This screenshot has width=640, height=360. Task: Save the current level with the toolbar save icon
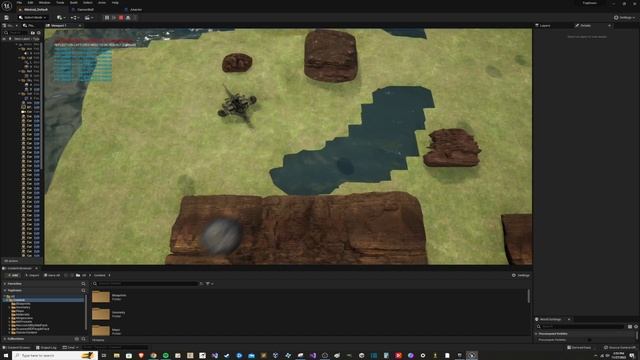[x=7, y=18]
